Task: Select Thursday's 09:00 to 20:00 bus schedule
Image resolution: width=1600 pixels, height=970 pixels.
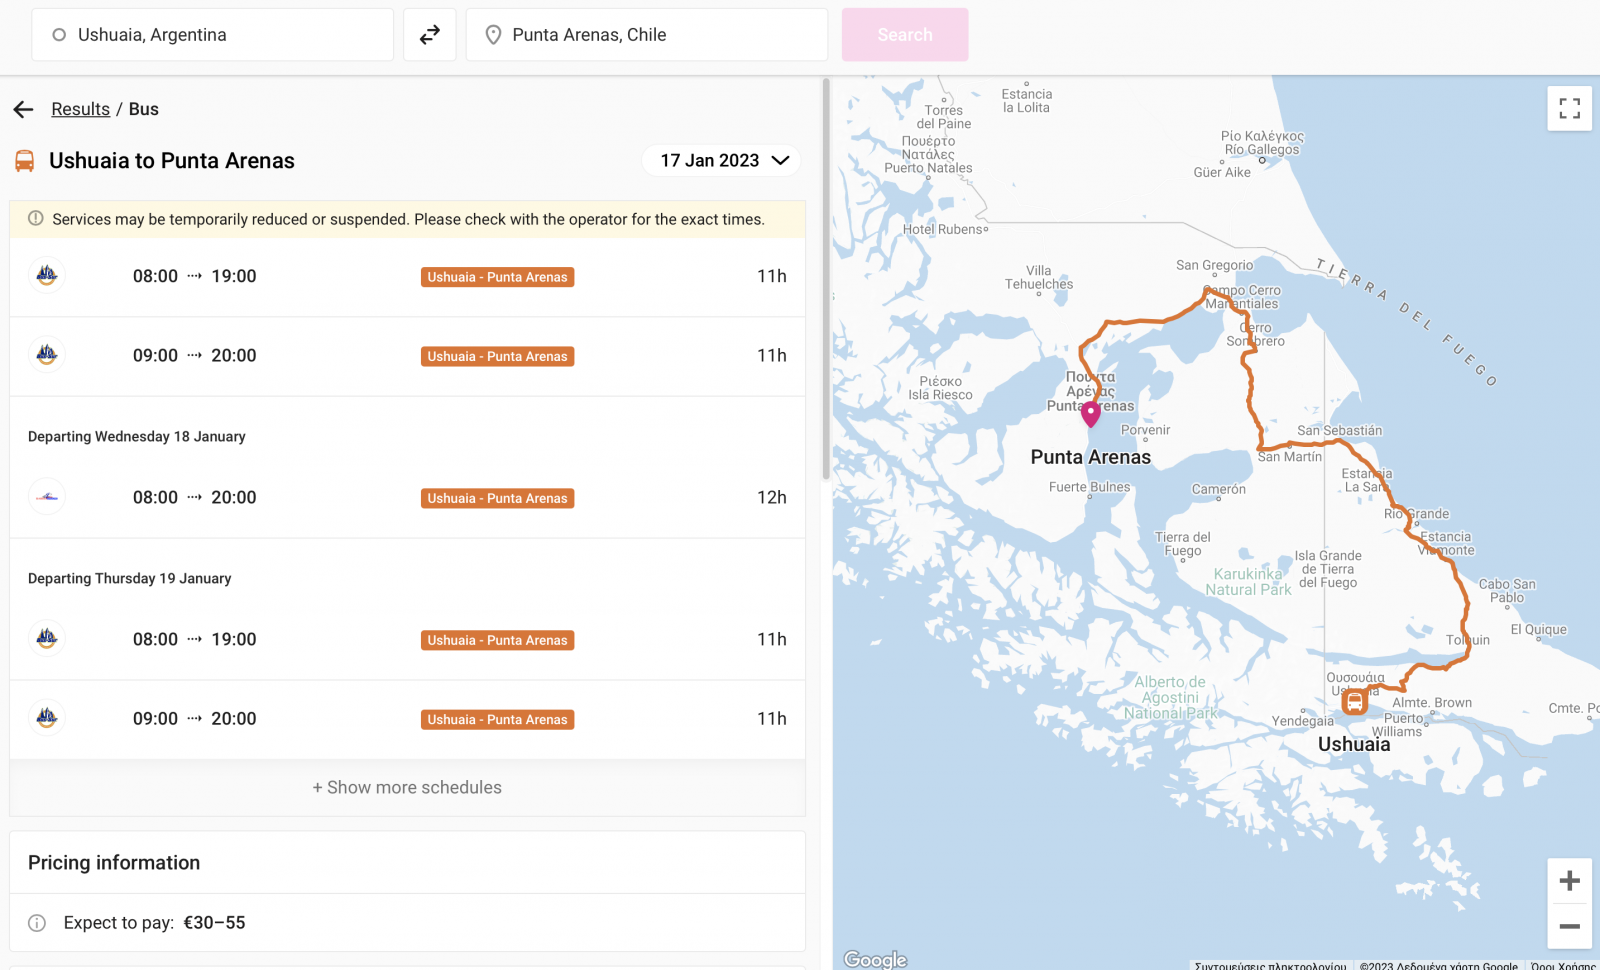Action: tap(407, 719)
